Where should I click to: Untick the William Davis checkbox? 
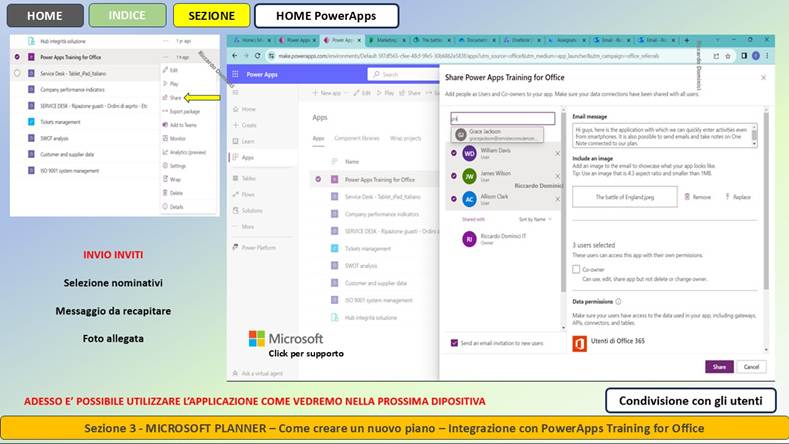point(454,153)
